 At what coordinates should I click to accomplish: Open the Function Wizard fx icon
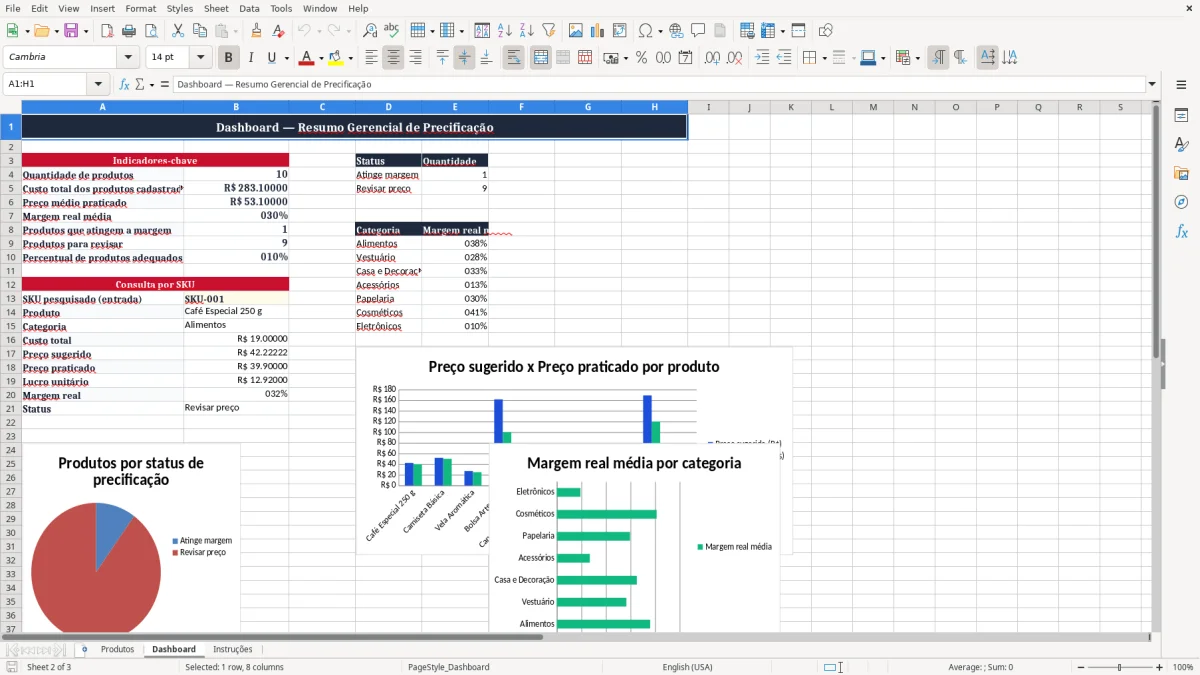point(124,85)
